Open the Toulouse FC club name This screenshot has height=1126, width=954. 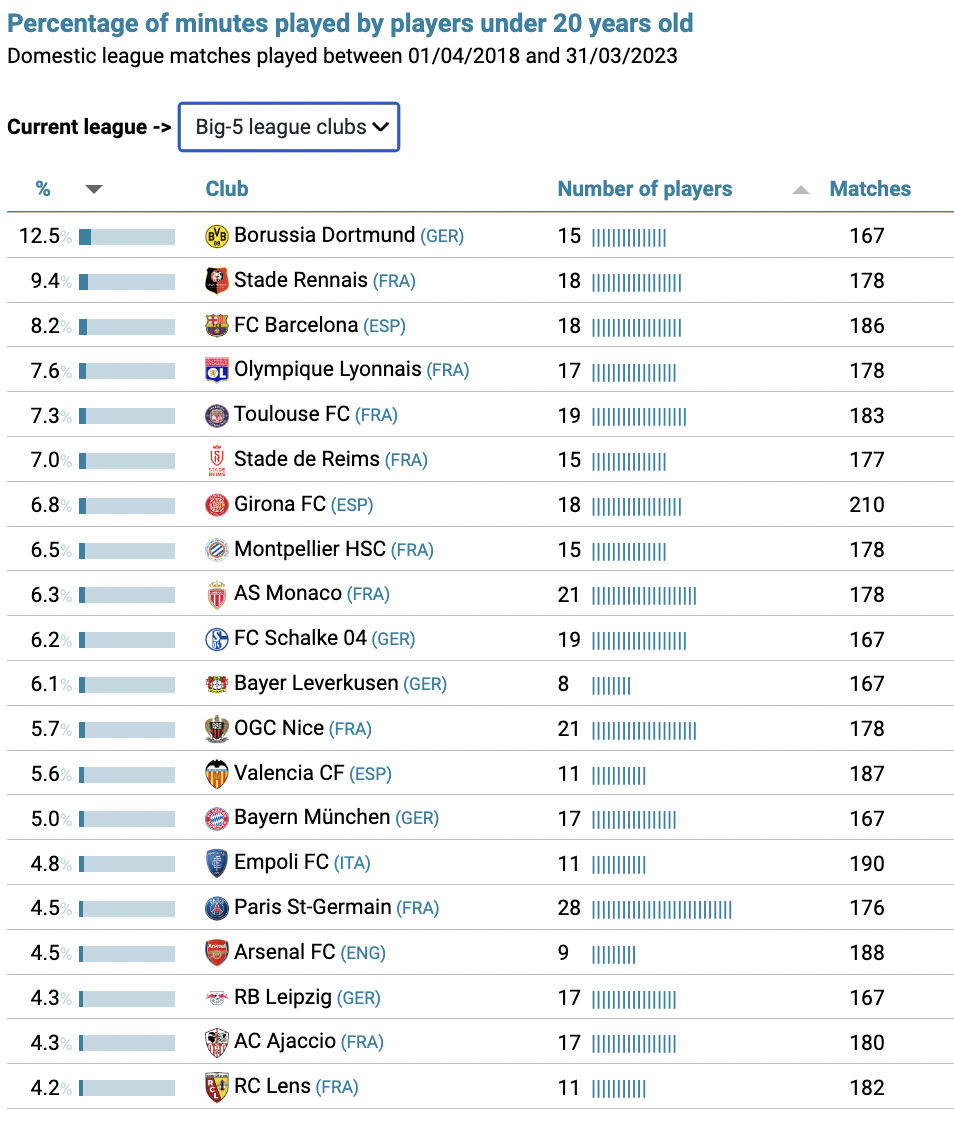tap(292, 414)
